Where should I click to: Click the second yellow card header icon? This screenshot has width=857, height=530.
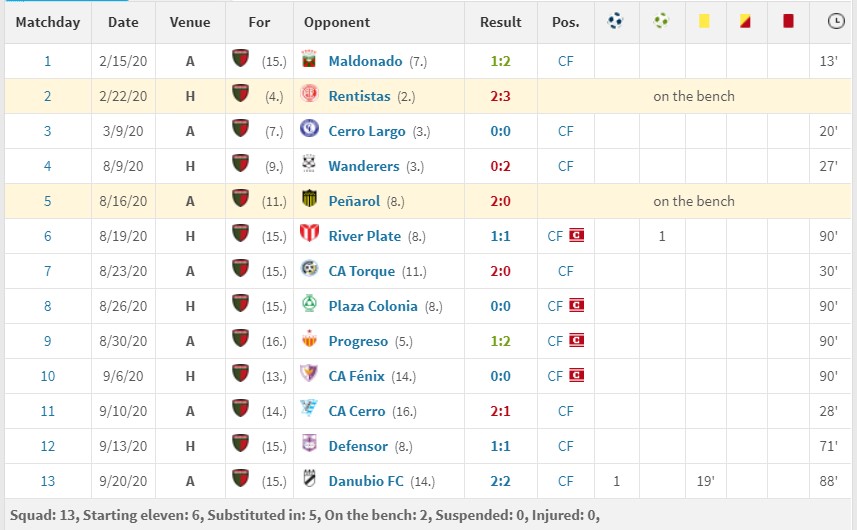coord(745,21)
